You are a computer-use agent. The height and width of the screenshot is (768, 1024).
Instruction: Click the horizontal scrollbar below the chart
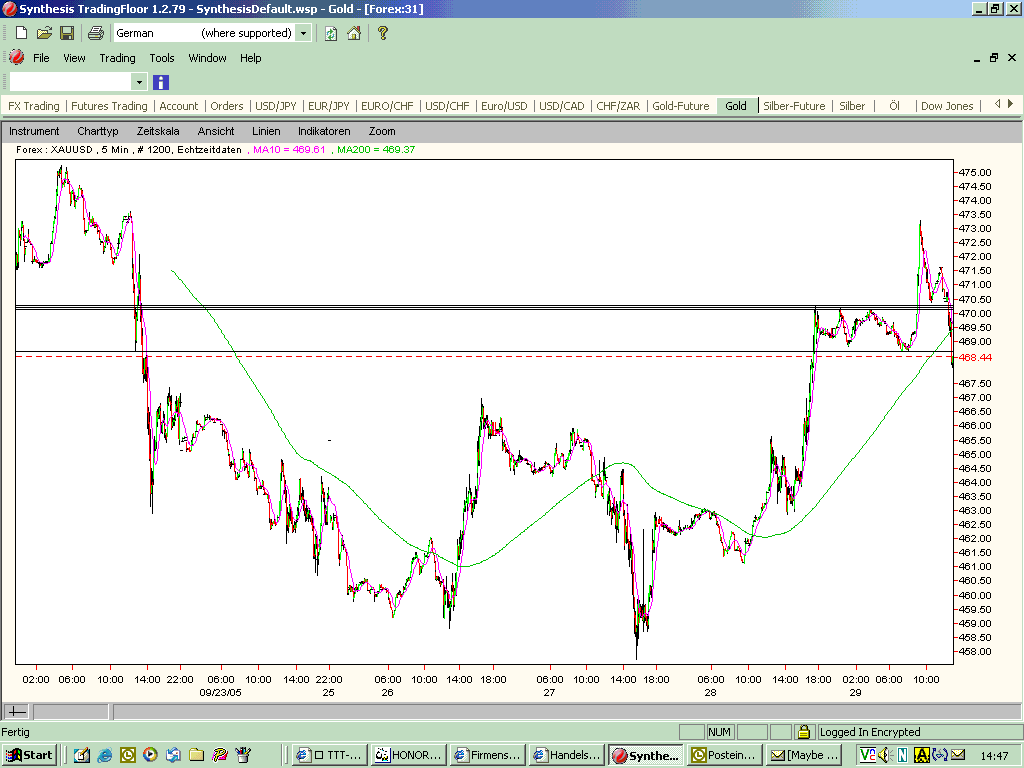click(x=566, y=711)
